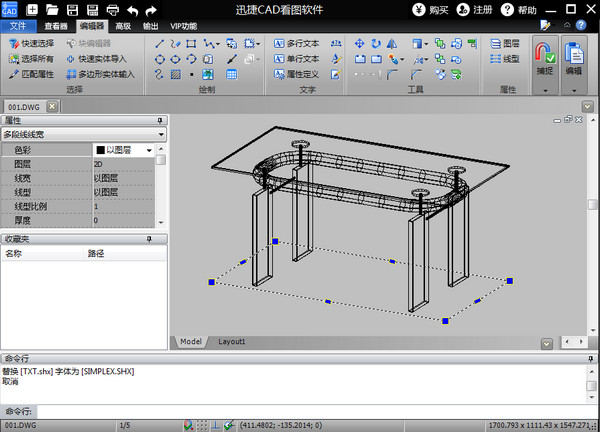Viewport: 600px width, 432px height.
Task: Click the save icon in title bar
Action: [x=72, y=9]
